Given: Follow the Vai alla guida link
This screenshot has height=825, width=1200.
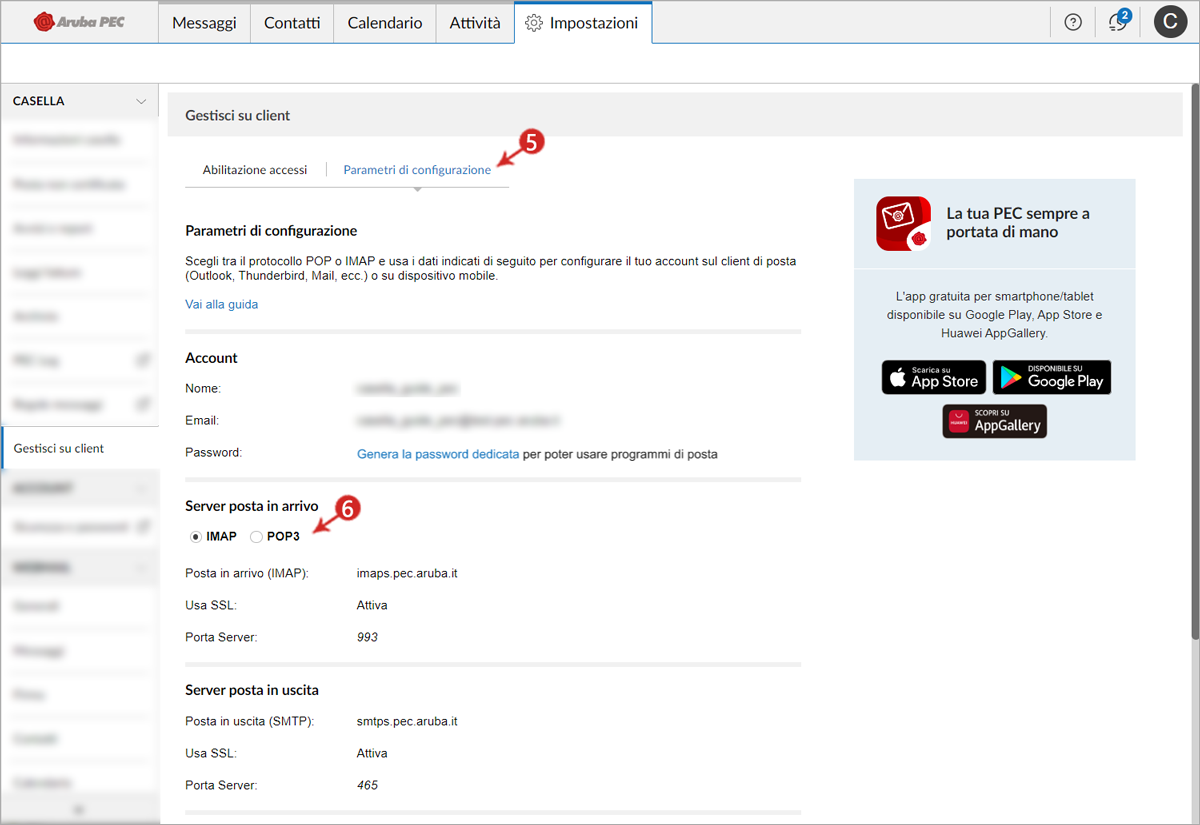Looking at the screenshot, I should [221, 304].
